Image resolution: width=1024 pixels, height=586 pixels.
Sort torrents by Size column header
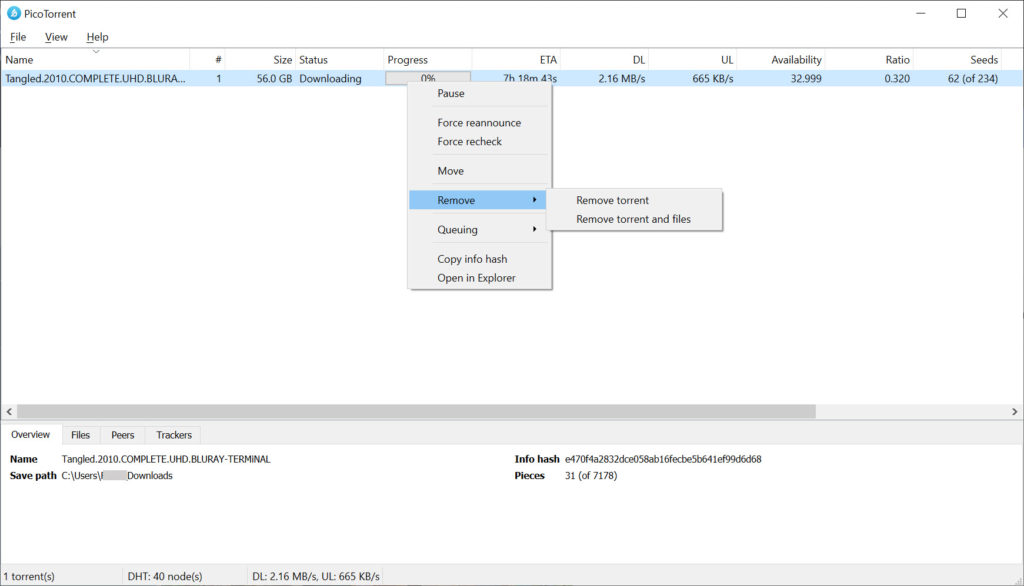coord(260,59)
